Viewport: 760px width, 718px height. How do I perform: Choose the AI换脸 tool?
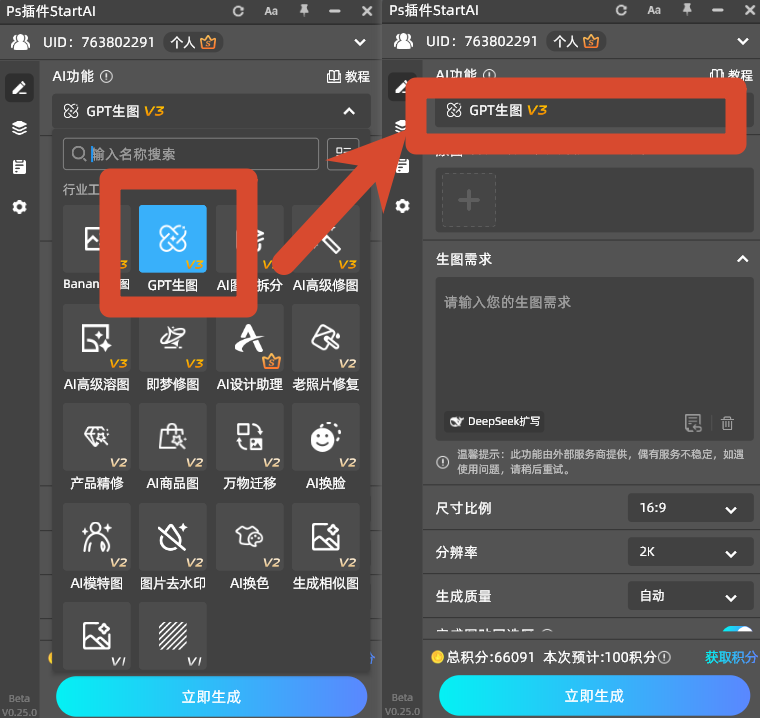[326, 437]
